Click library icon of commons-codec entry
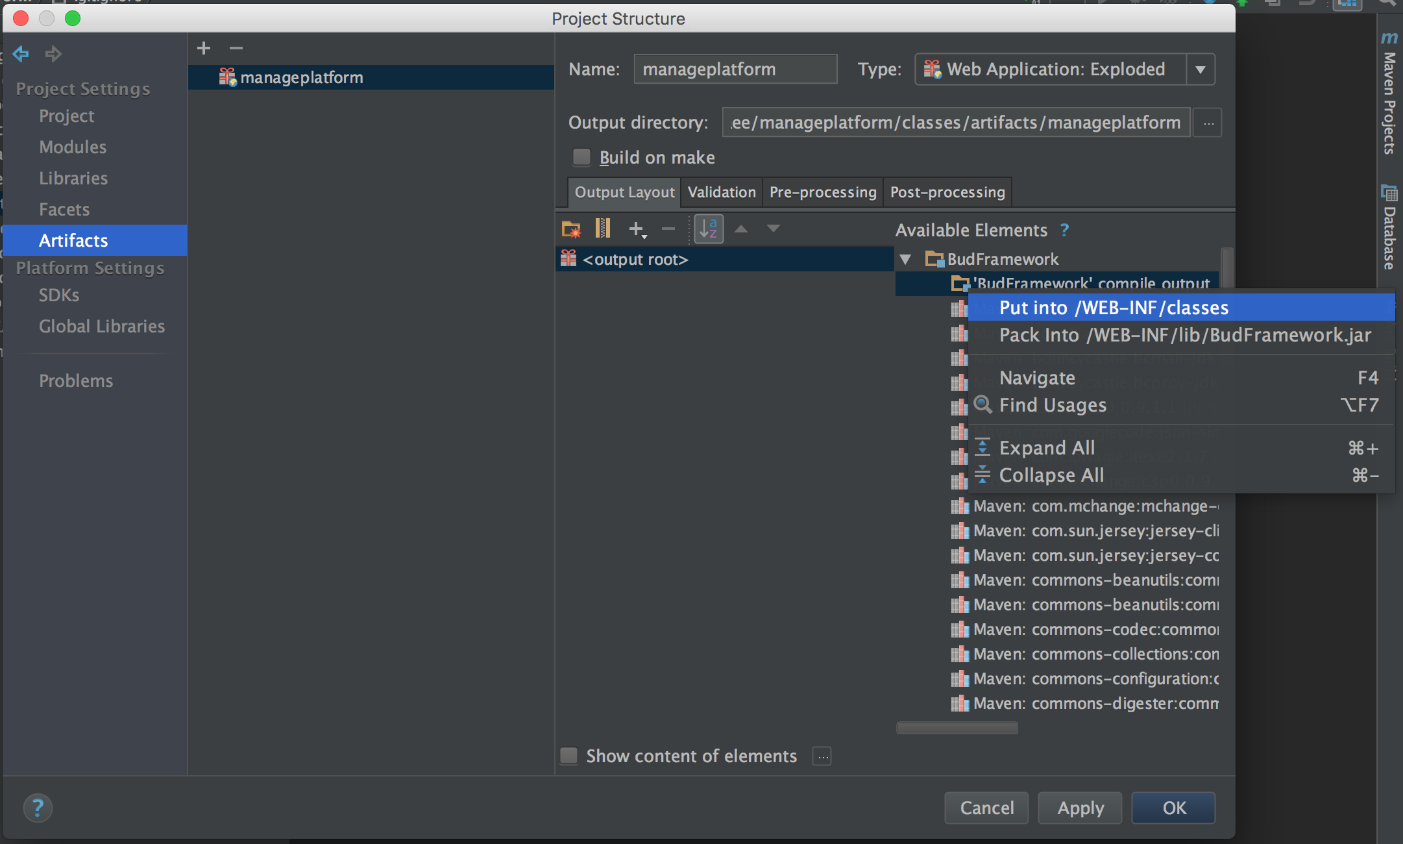This screenshot has width=1403, height=844. [960, 629]
